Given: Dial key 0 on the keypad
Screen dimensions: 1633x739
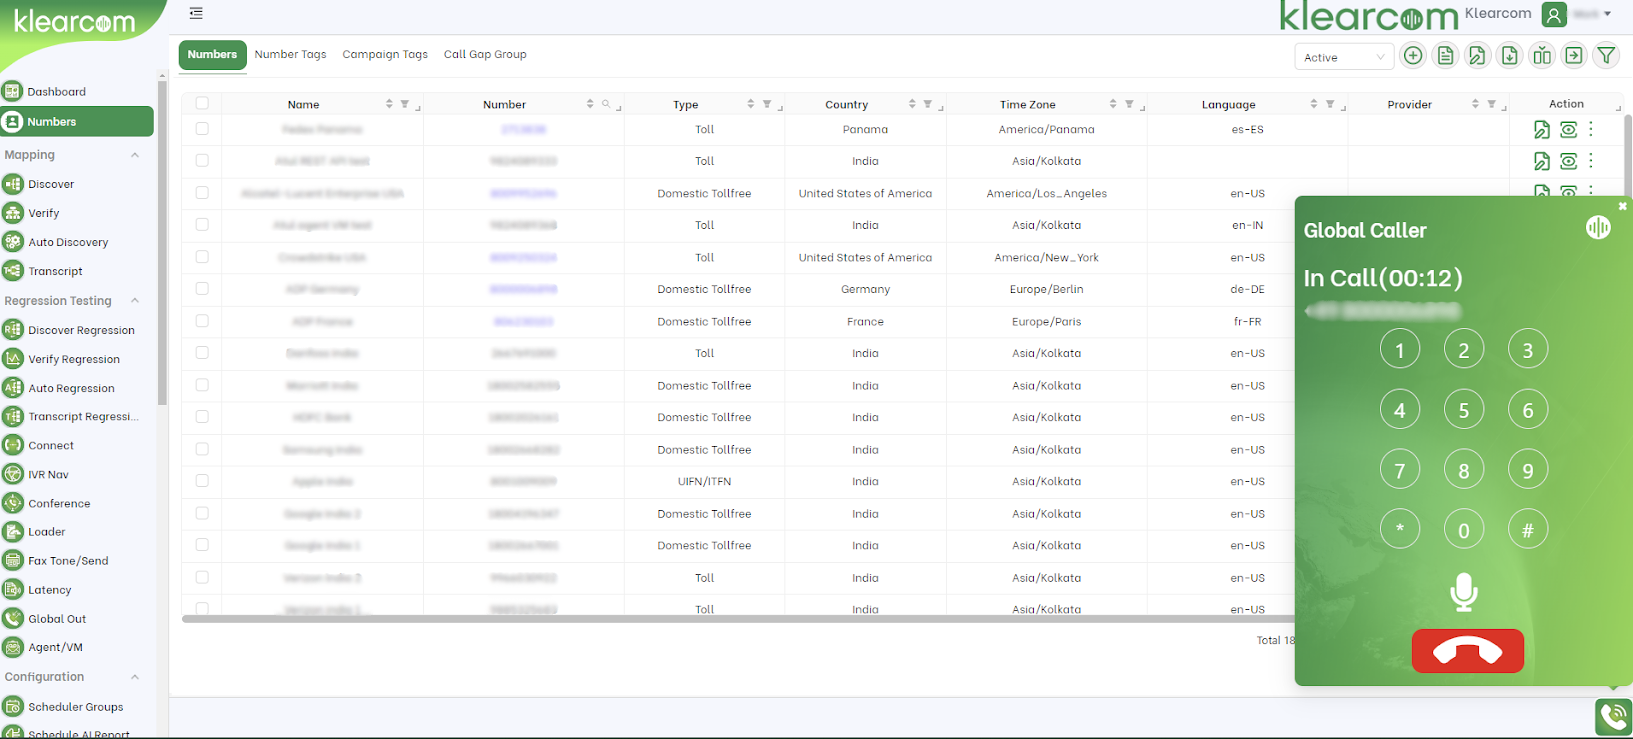Looking at the screenshot, I should 1464,530.
